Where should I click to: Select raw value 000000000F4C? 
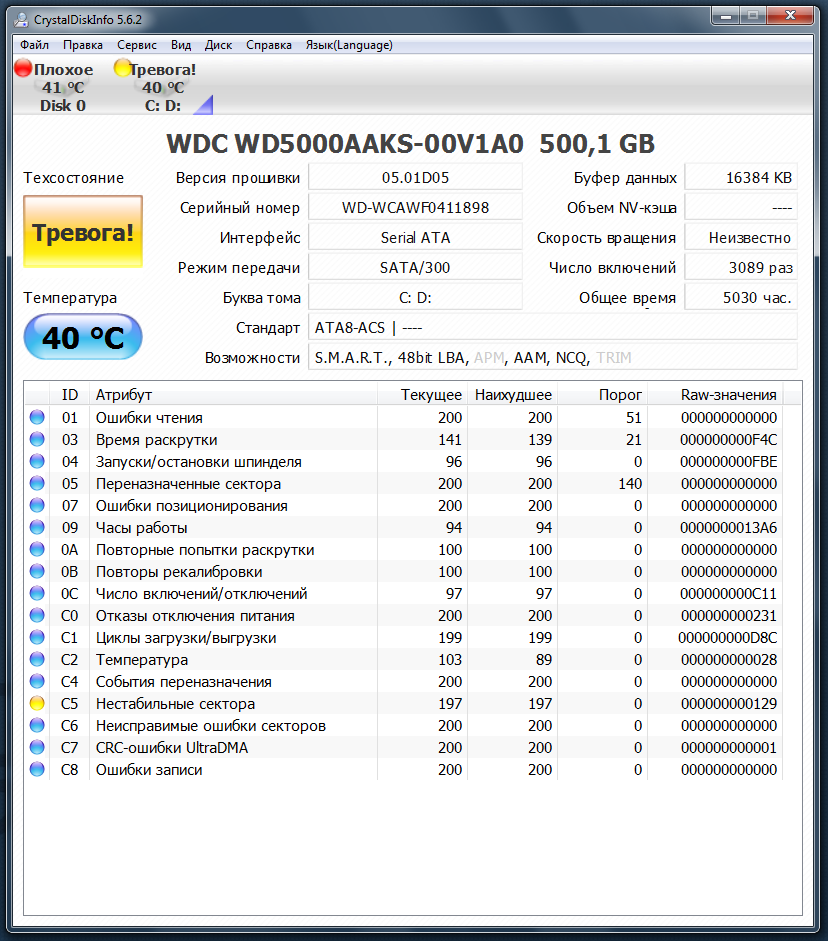pyautogui.click(x=728, y=440)
